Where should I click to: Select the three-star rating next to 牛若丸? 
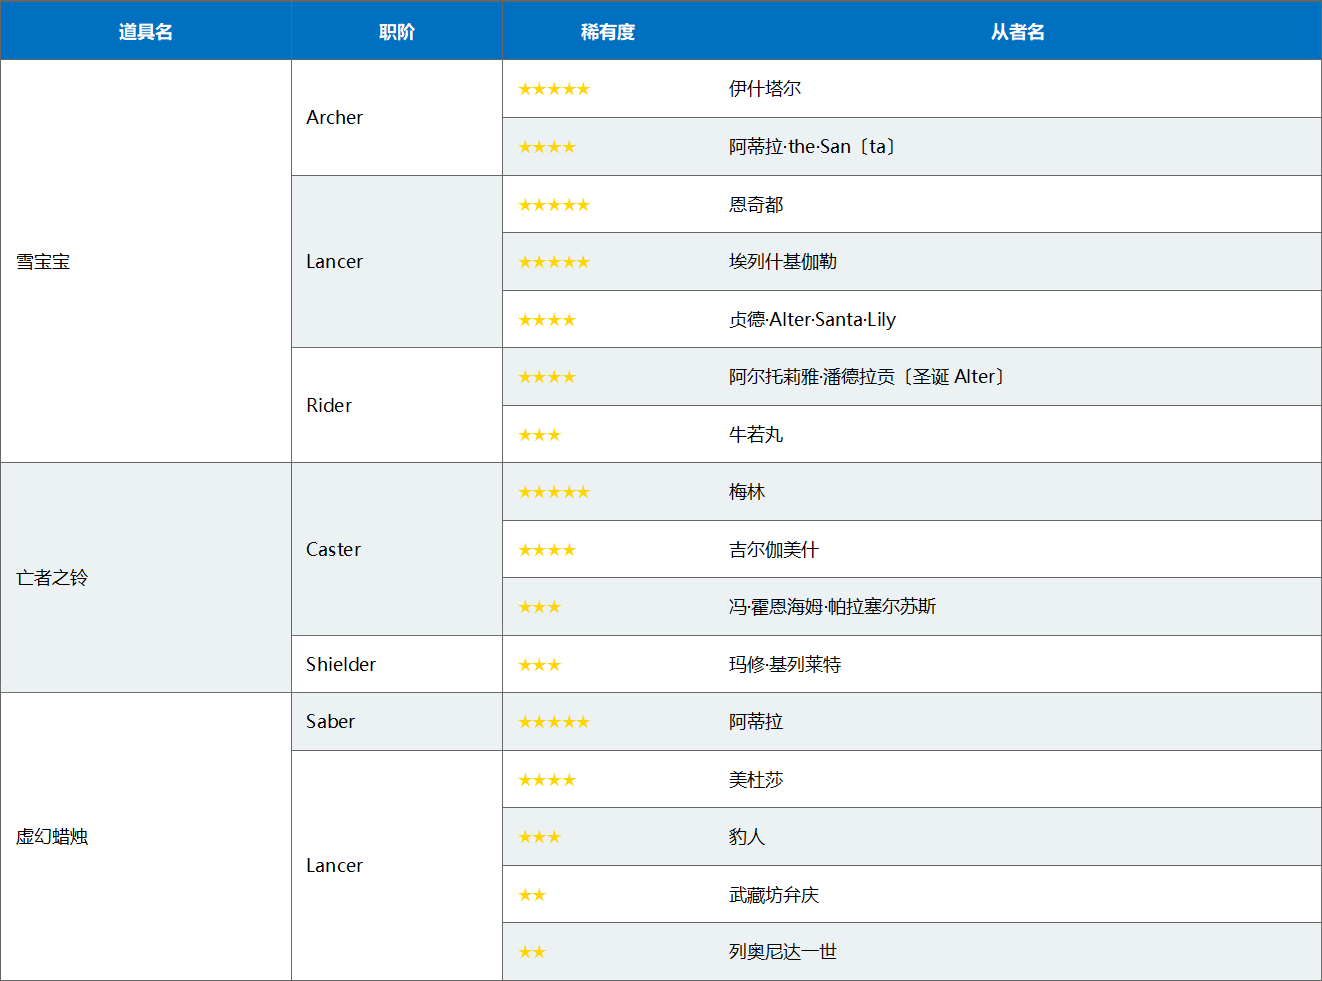(x=539, y=435)
